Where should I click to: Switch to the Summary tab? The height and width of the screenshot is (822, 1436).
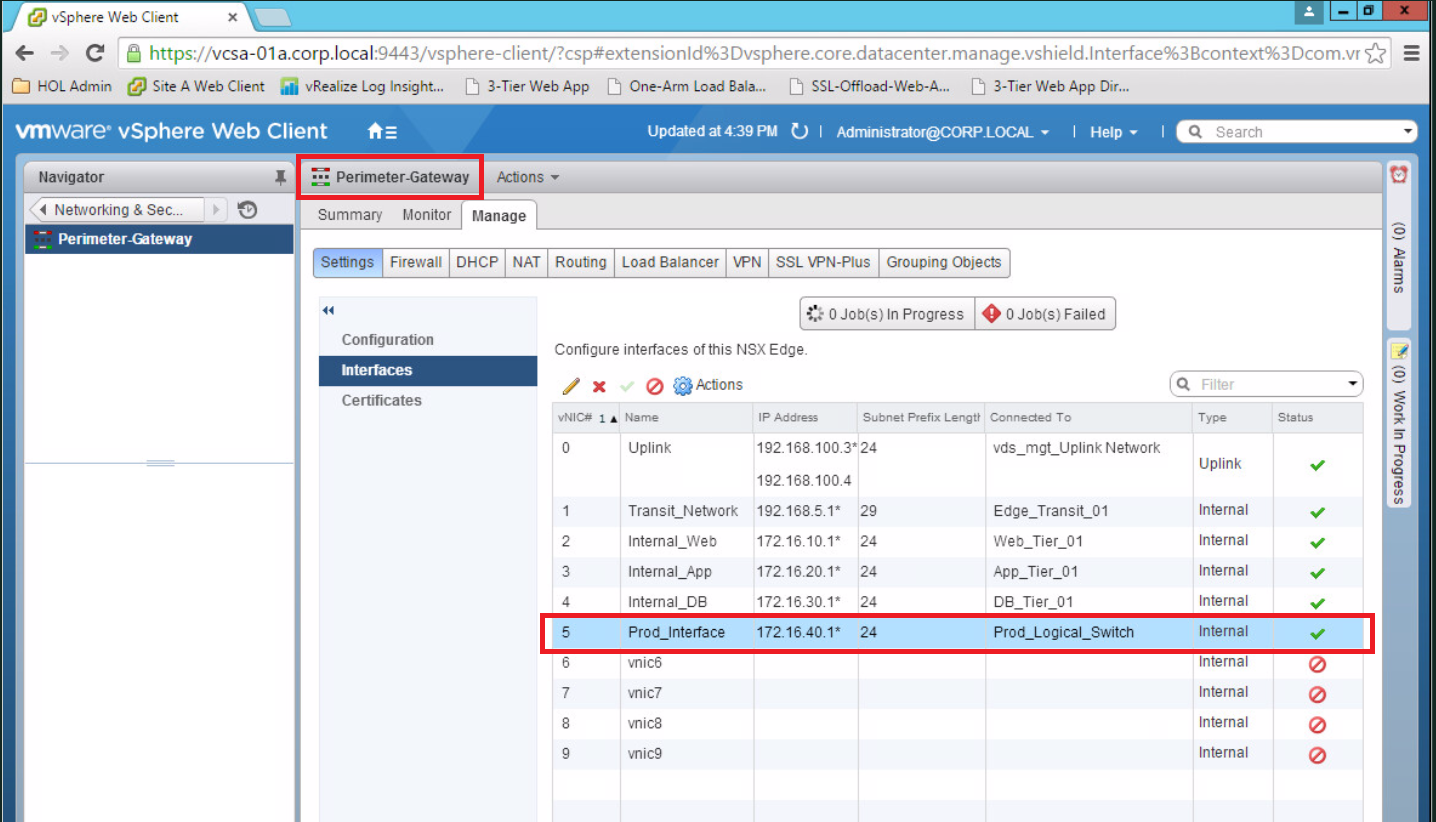(x=350, y=215)
